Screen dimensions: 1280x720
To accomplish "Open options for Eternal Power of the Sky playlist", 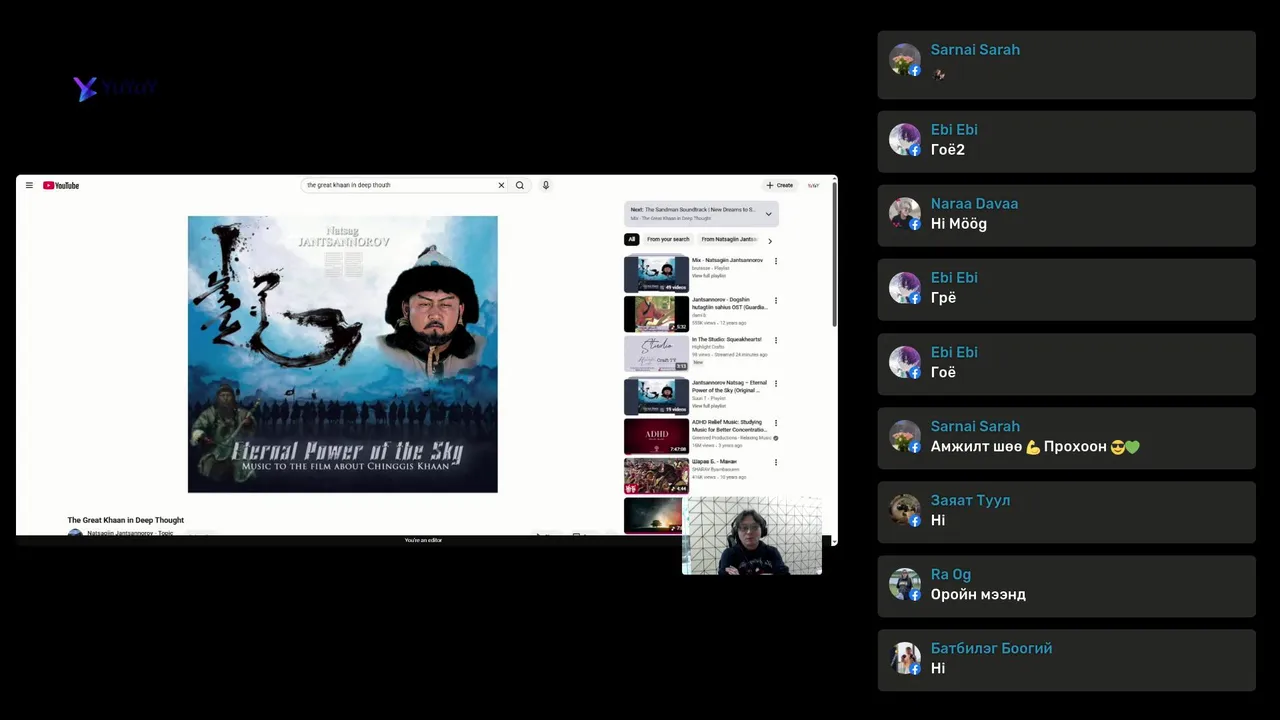I will point(776,383).
